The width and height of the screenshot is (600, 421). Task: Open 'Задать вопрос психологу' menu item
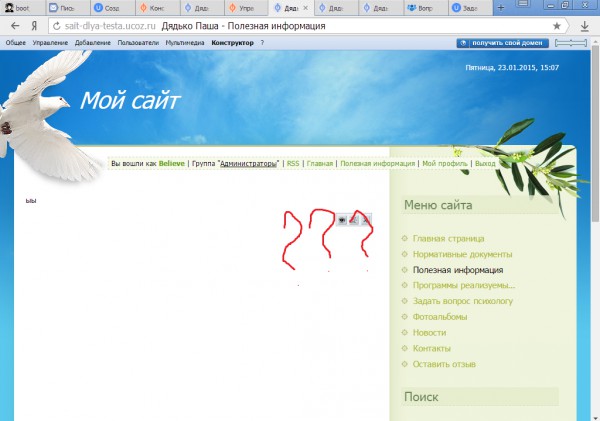point(463,301)
